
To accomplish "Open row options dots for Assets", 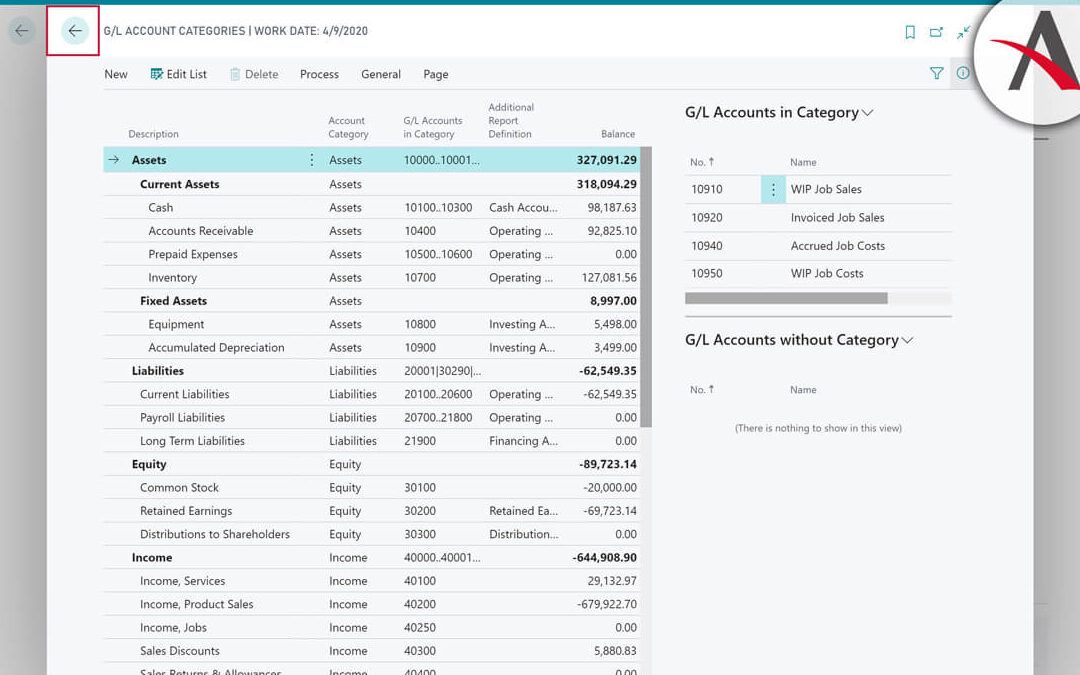I will coord(311,160).
